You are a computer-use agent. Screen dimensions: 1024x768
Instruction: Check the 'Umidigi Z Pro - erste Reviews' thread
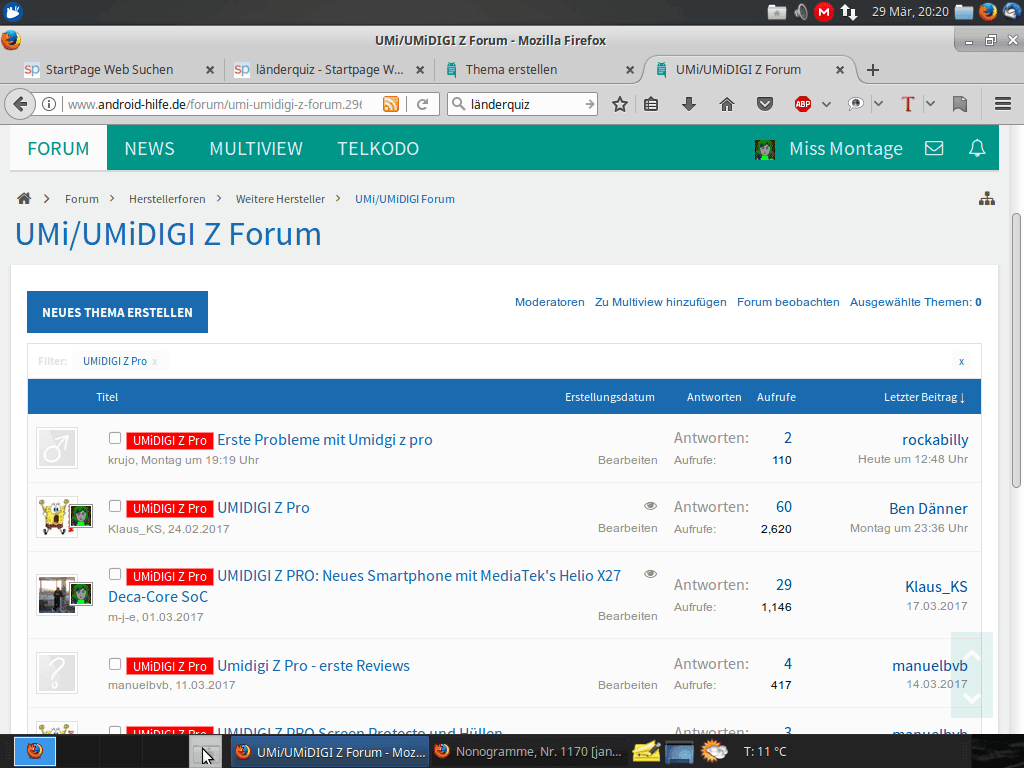(115, 664)
